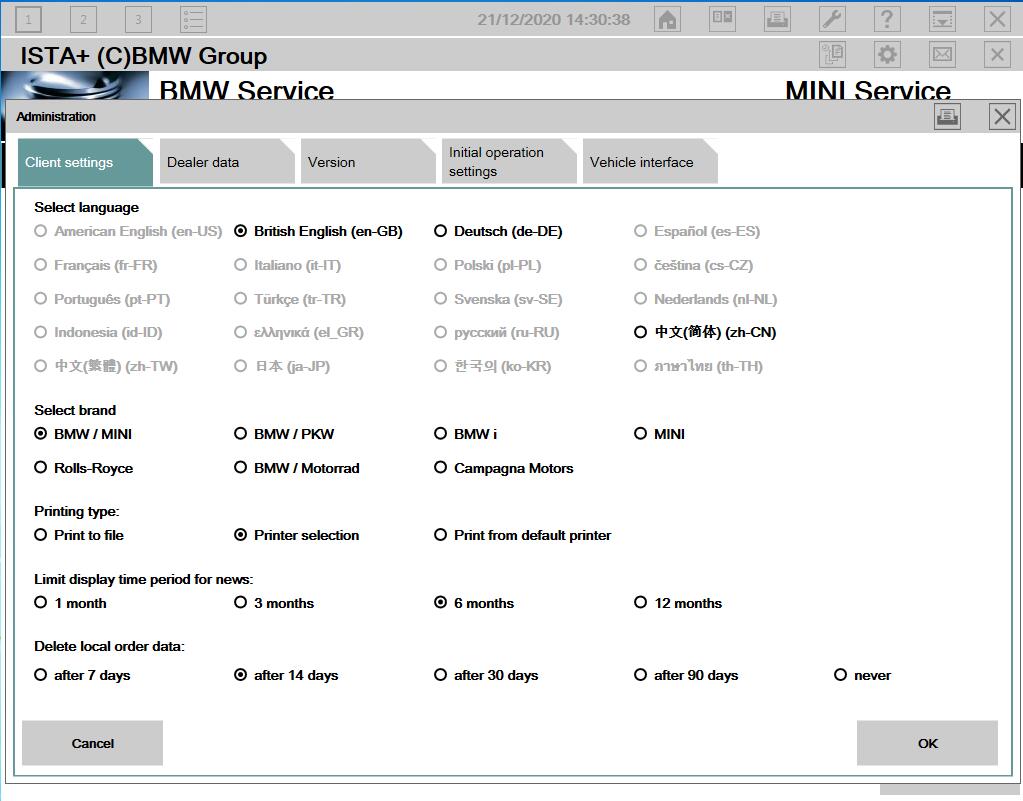Select BMW i brand

[466, 434]
